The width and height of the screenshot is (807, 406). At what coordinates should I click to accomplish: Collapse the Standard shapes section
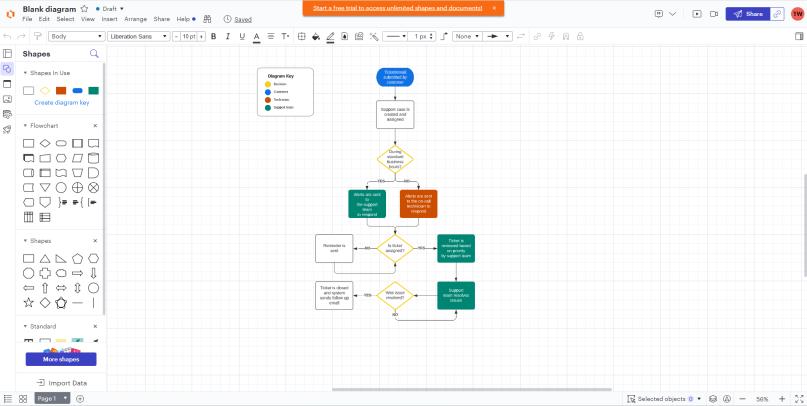(x=25, y=326)
